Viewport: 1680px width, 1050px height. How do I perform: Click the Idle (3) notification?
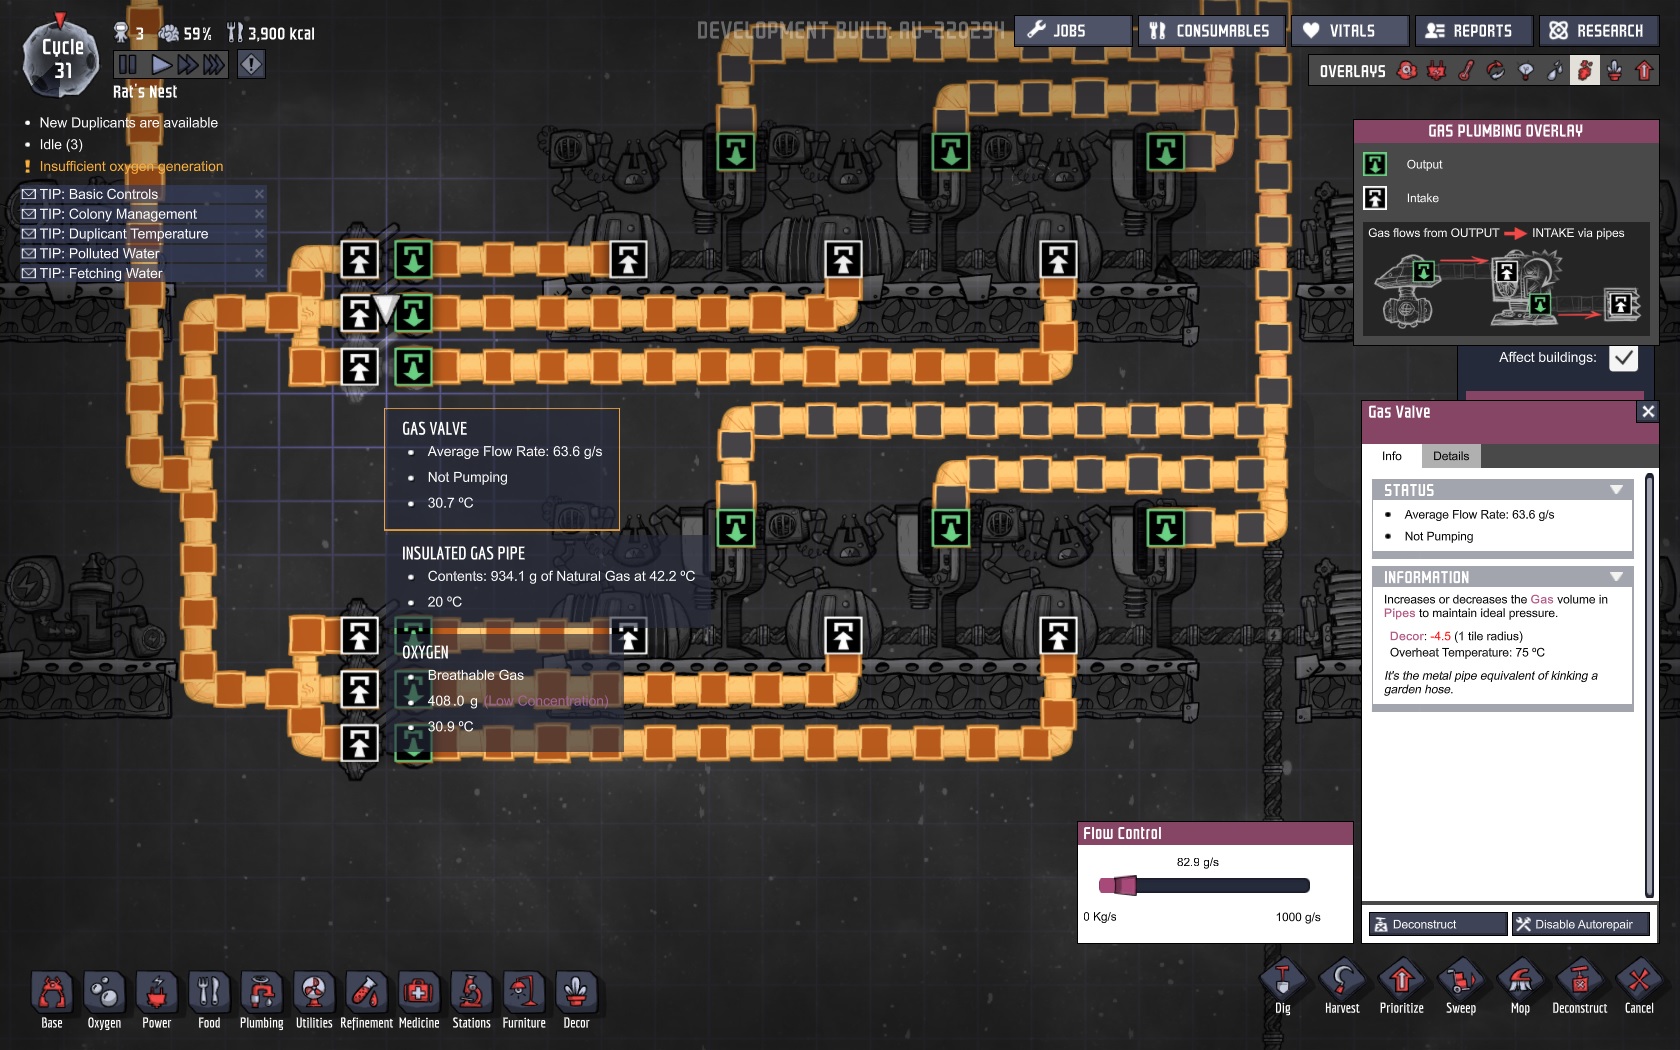pos(61,144)
